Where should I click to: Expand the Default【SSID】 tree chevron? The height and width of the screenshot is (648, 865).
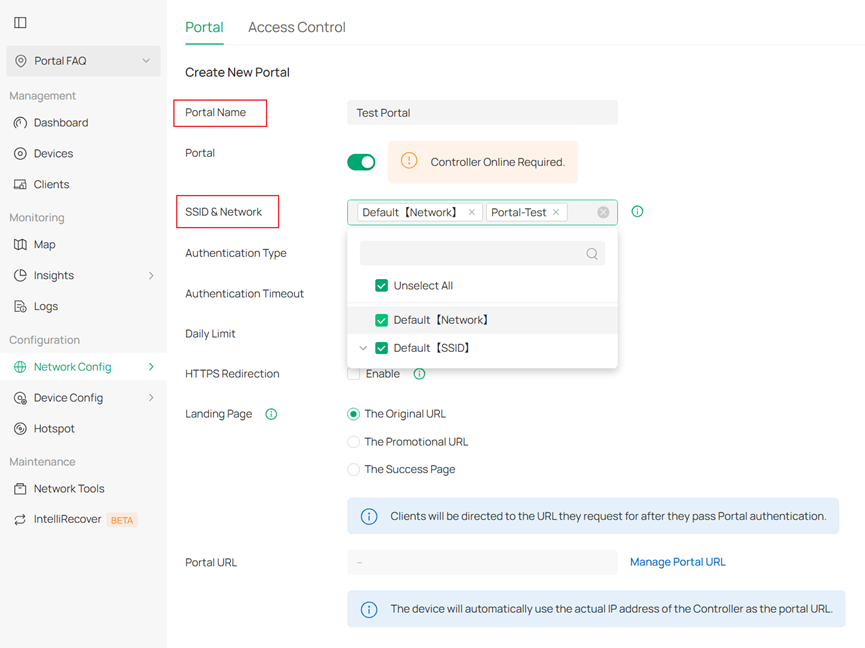(363, 349)
